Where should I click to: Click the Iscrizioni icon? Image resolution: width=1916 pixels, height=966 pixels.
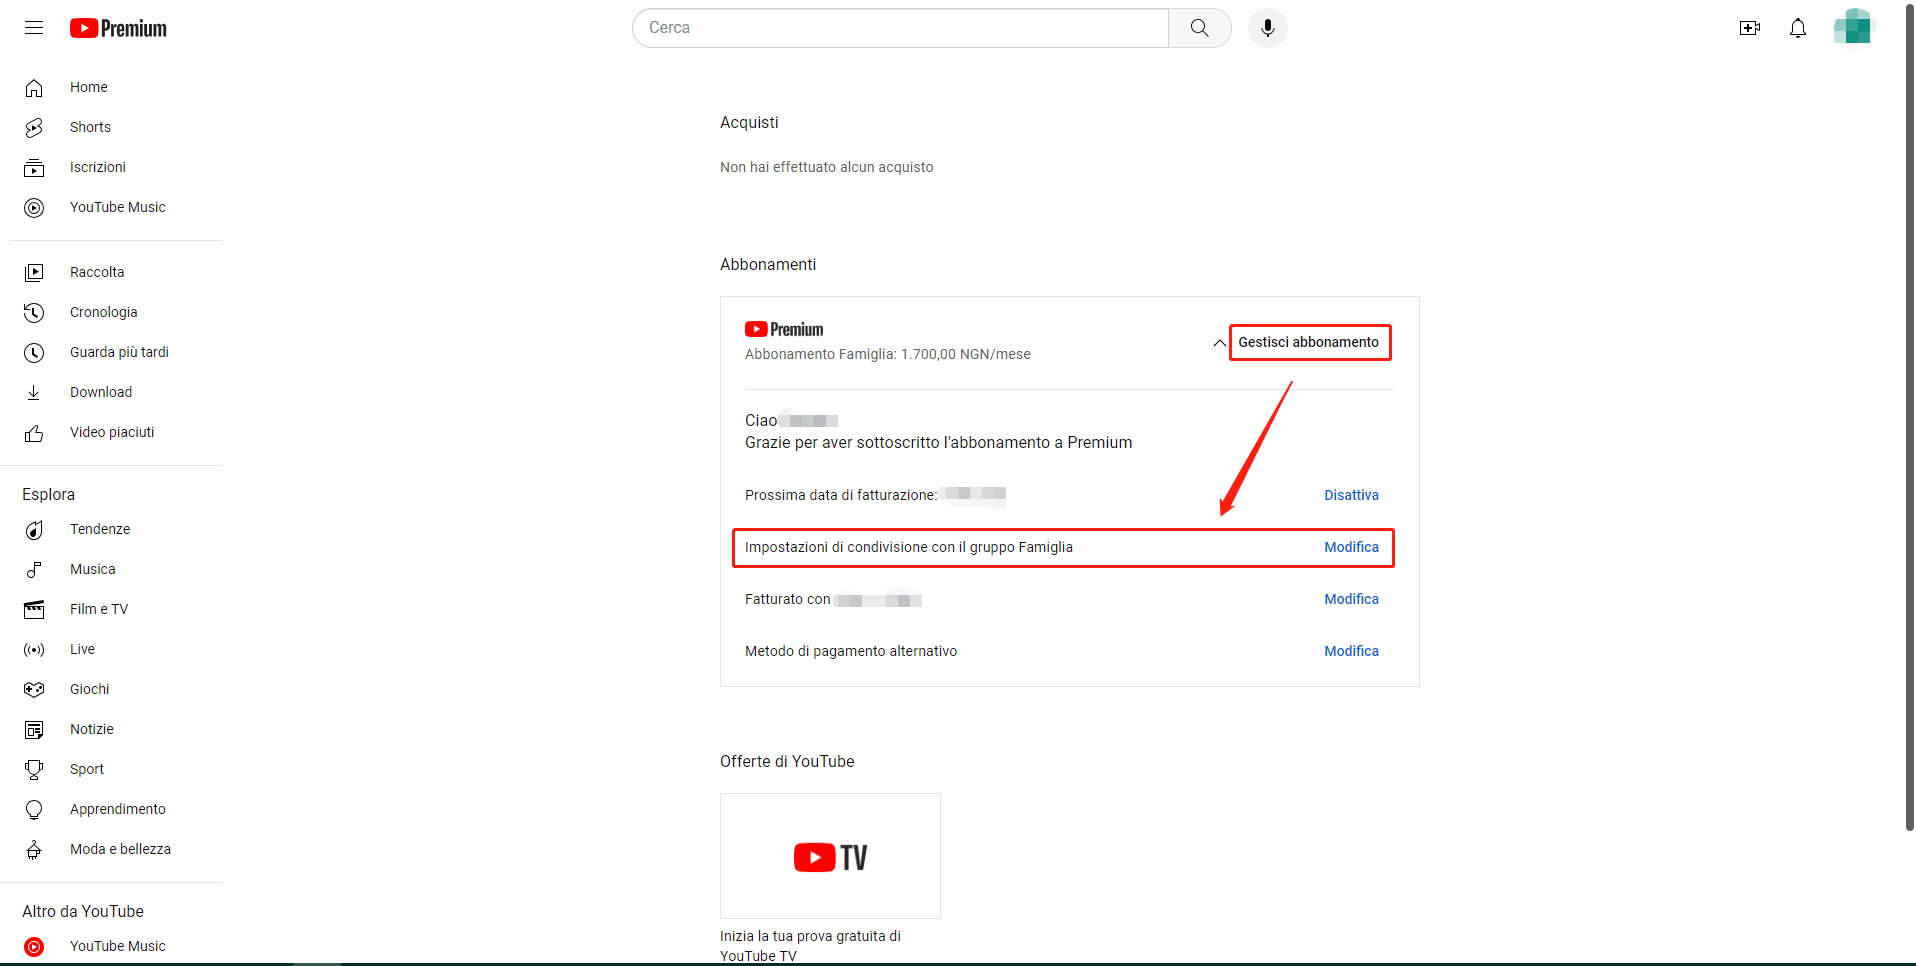(34, 168)
